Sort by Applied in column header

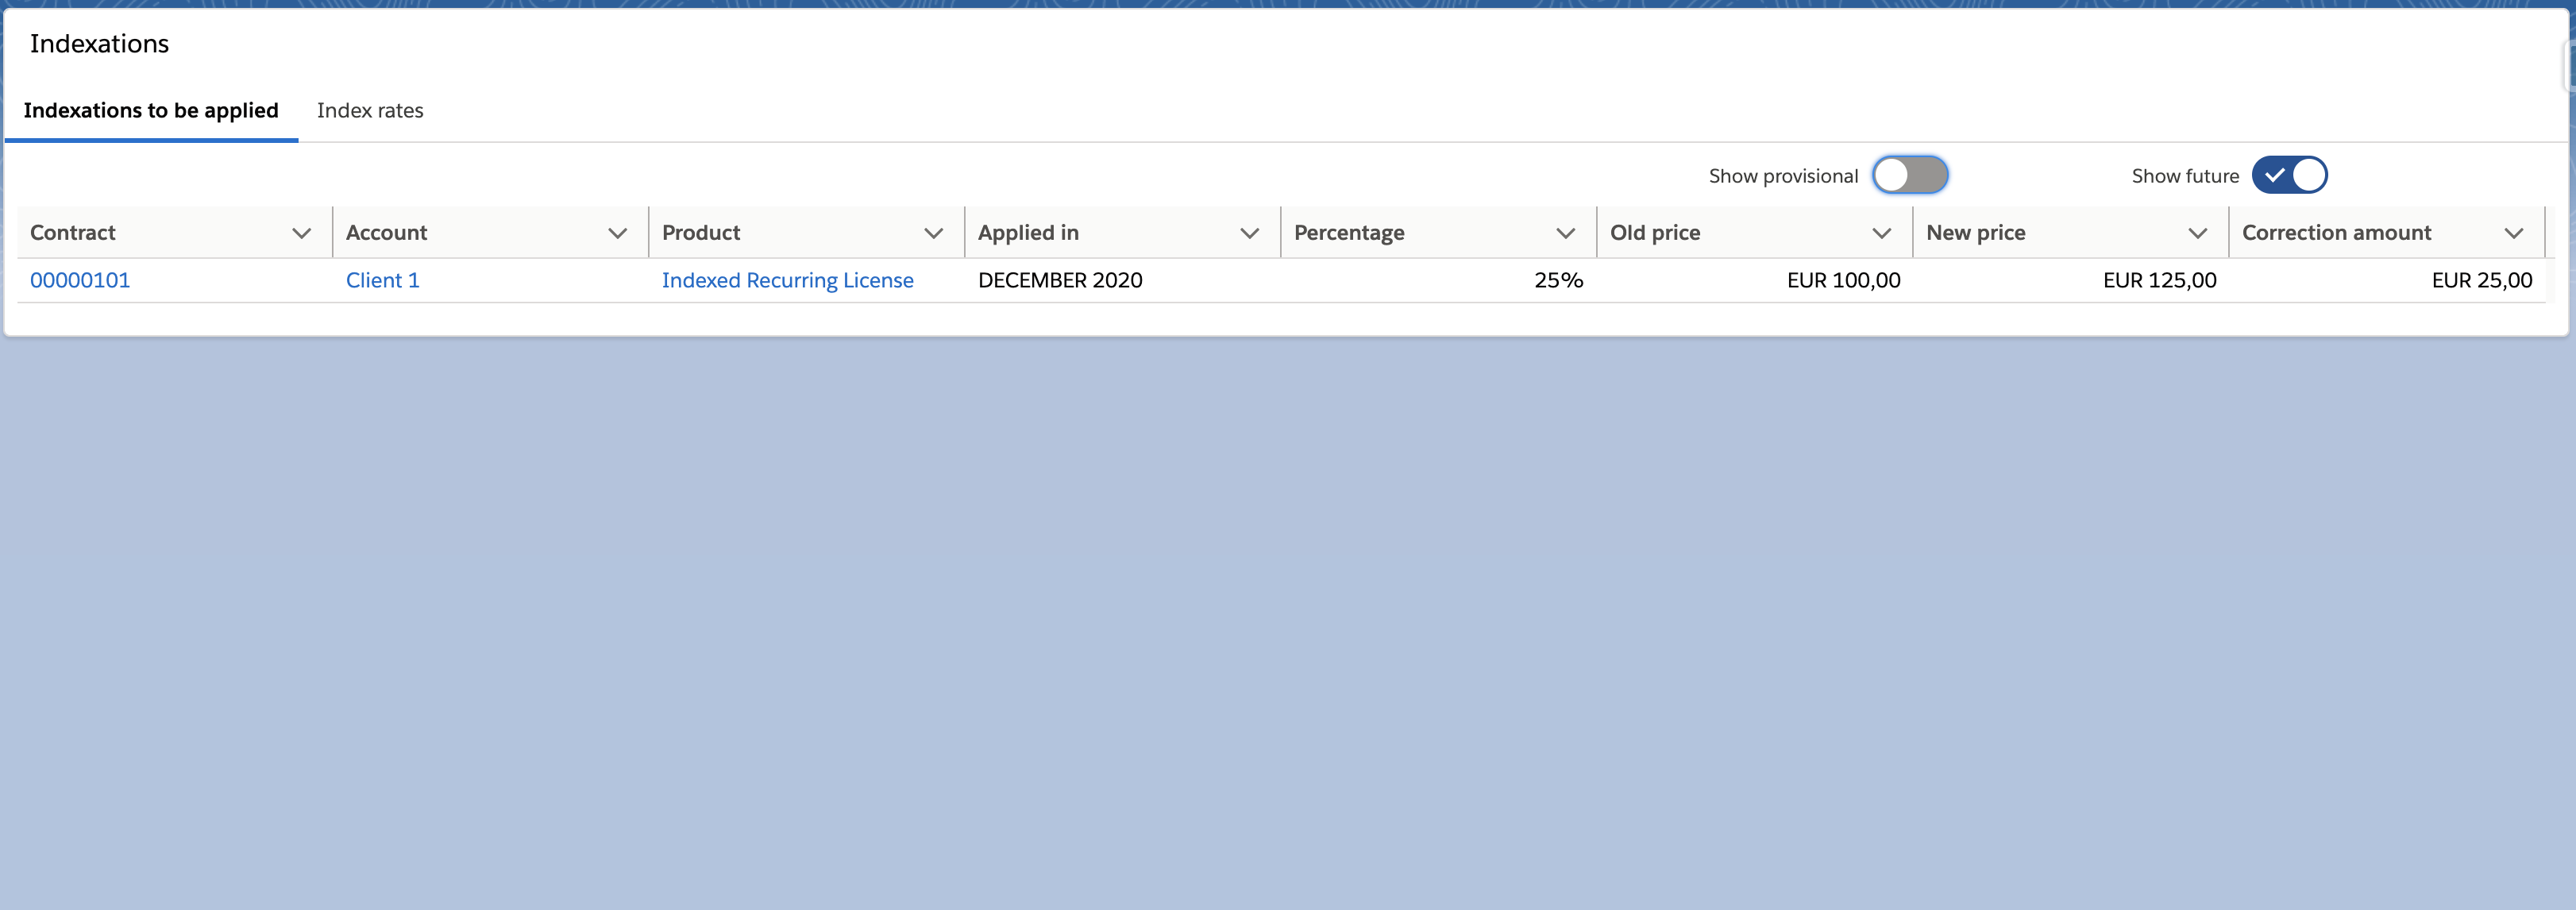(1028, 233)
